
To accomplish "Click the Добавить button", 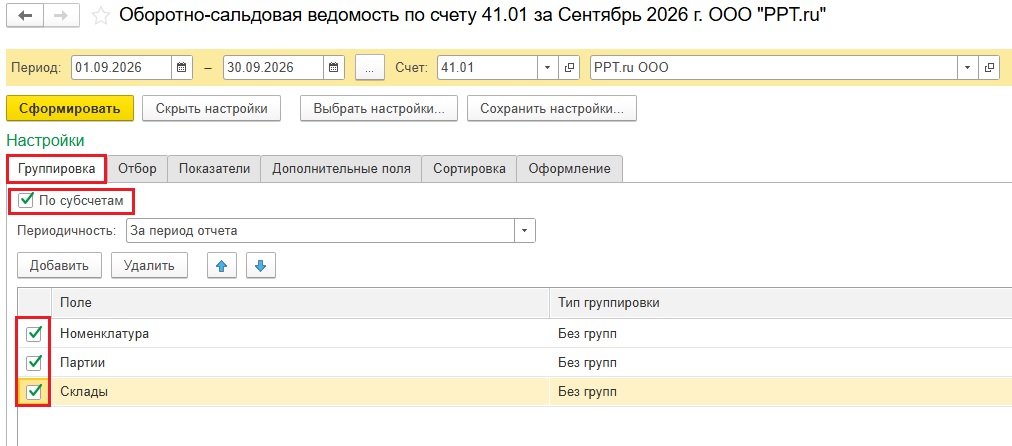I will (x=59, y=265).
